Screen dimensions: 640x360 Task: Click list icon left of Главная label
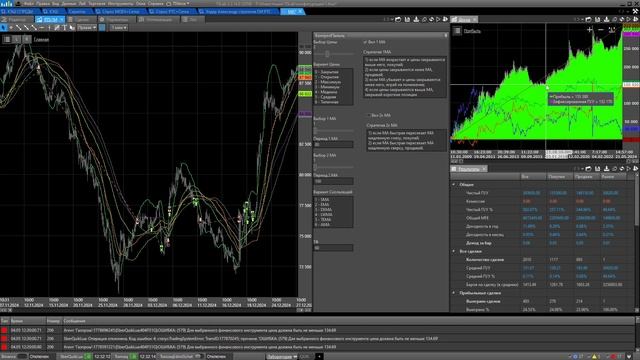click(7, 39)
